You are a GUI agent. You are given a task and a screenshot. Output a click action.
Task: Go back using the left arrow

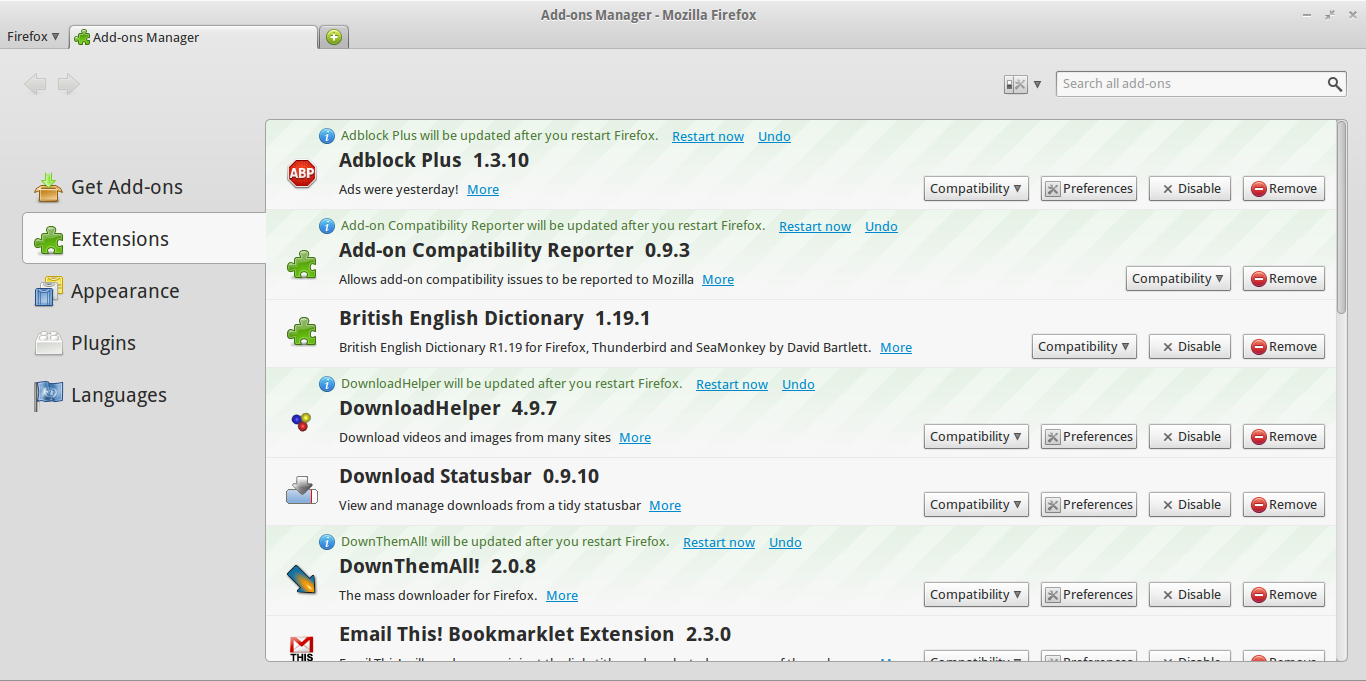point(35,84)
